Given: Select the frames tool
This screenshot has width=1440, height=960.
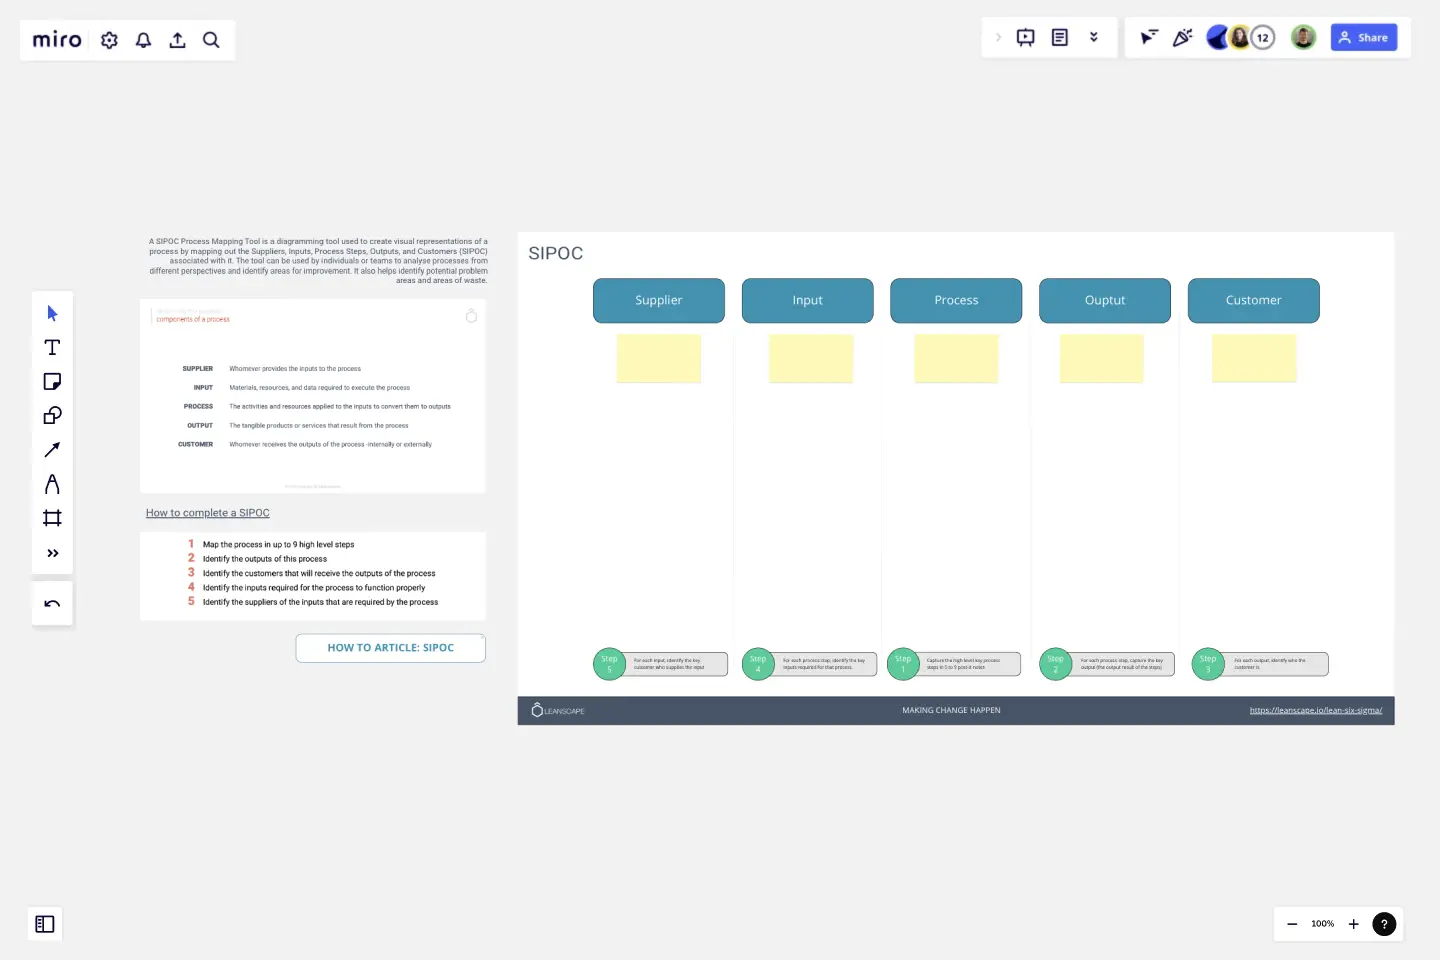Looking at the screenshot, I should click(52, 517).
